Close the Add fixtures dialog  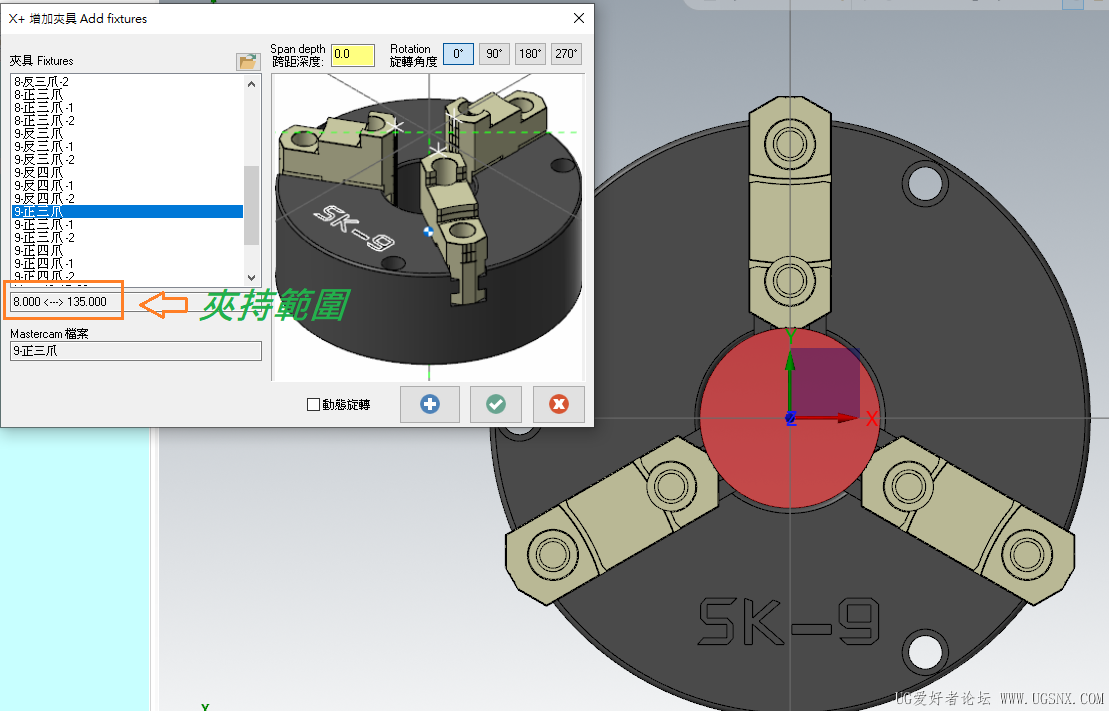[579, 18]
